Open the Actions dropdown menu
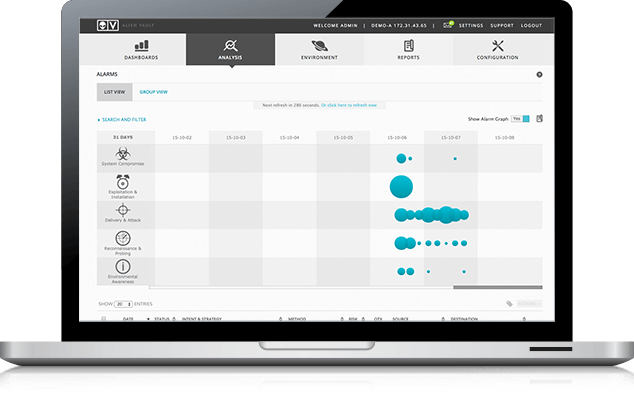 (529, 304)
